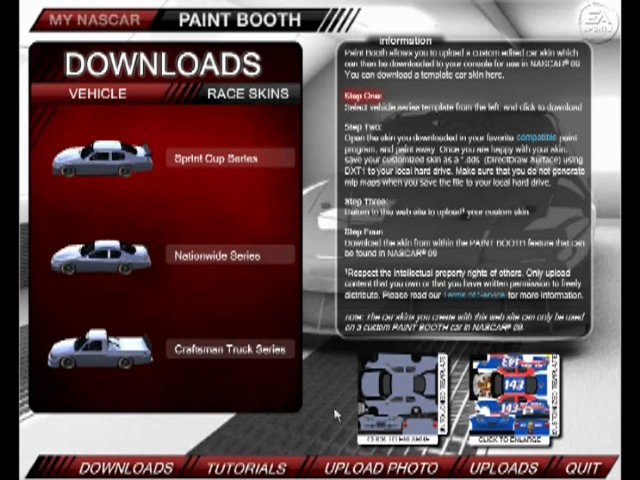Click the Nationwide Series car icon
This screenshot has width=640, height=480.
click(x=101, y=257)
